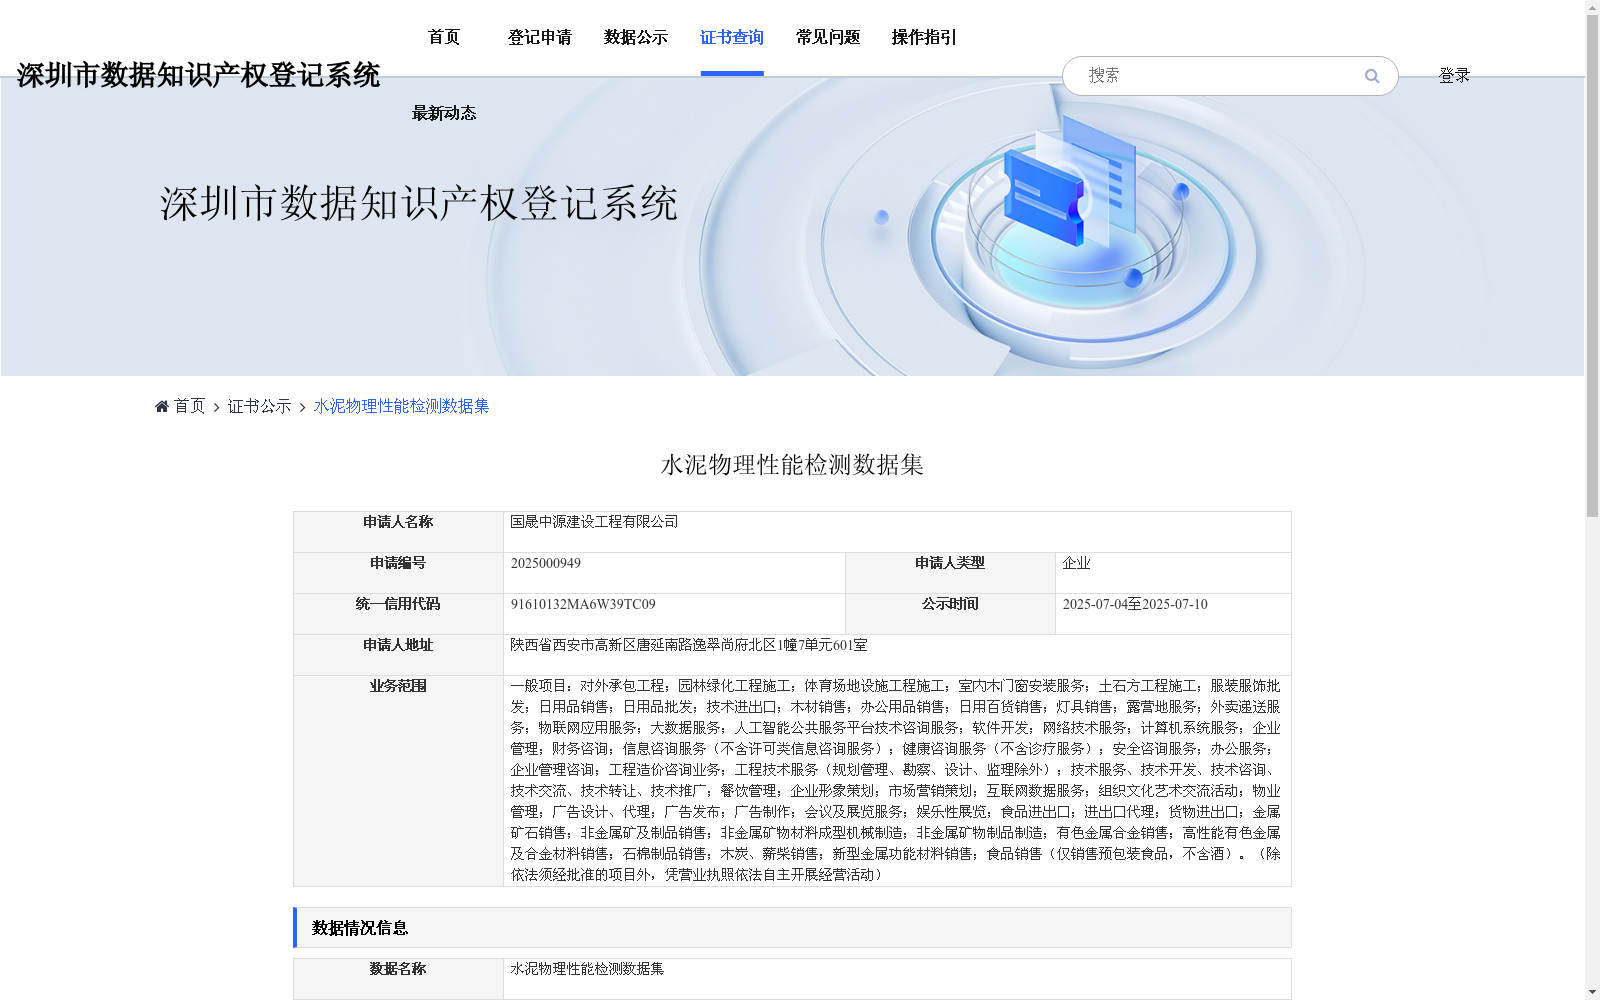Navigate to 证书公示 via breadcrumb
1600x1000 pixels.
258,406
